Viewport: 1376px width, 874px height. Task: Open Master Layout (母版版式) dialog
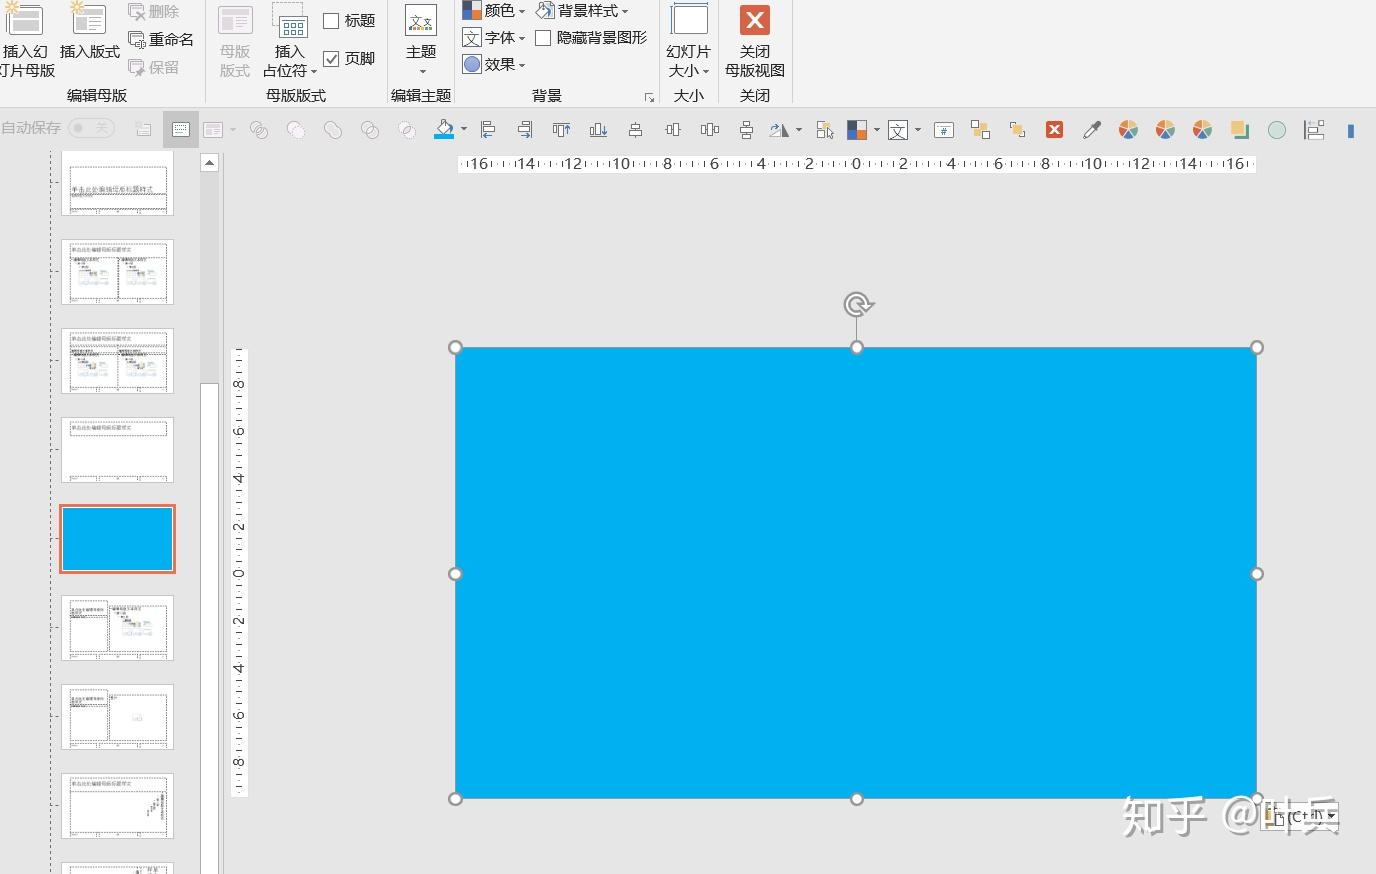[x=235, y=40]
